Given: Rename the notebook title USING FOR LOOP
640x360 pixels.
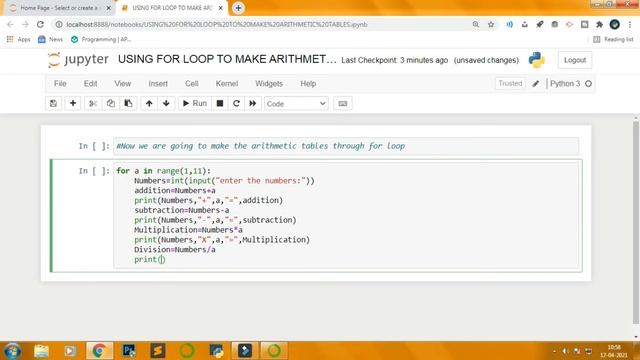Looking at the screenshot, I should [x=227, y=59].
